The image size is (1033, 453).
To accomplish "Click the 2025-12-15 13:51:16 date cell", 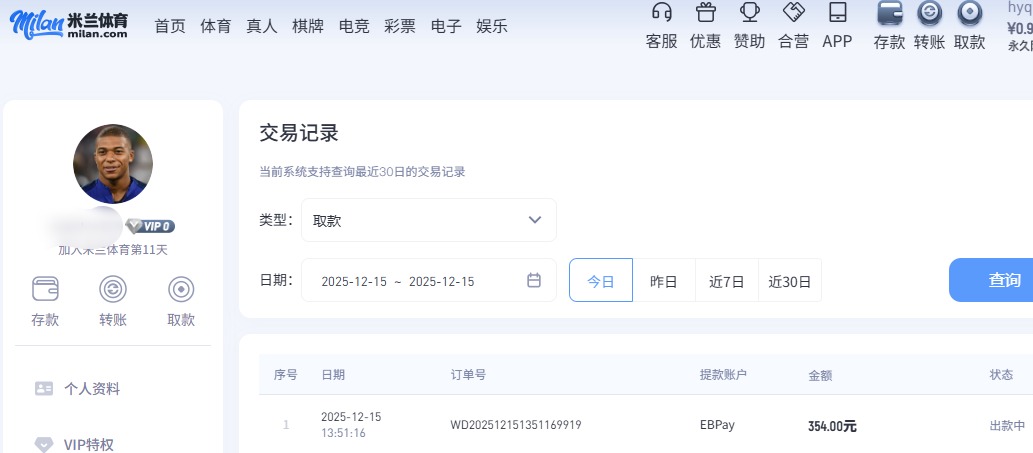I will 351,425.
